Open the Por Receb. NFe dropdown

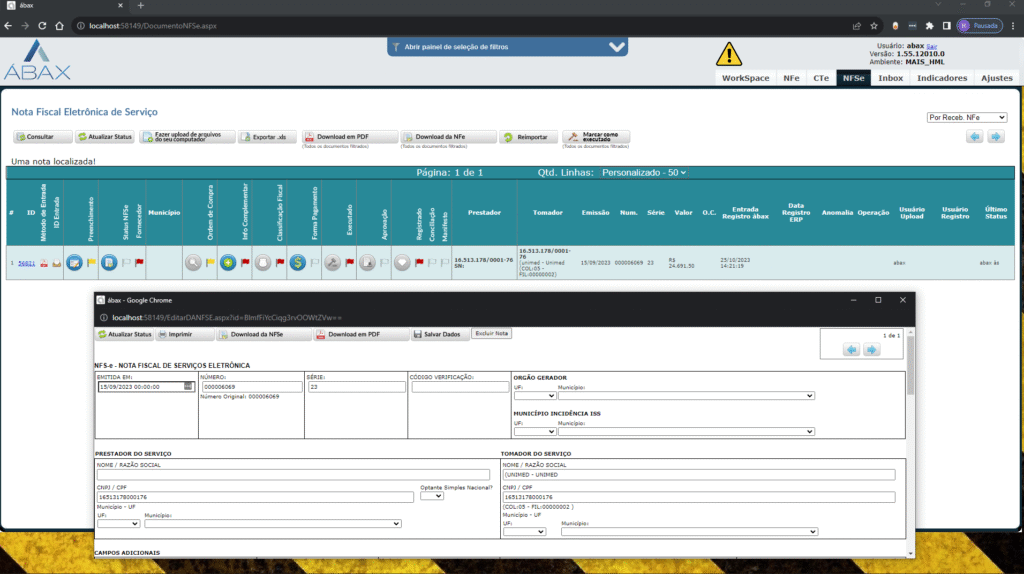pos(966,117)
